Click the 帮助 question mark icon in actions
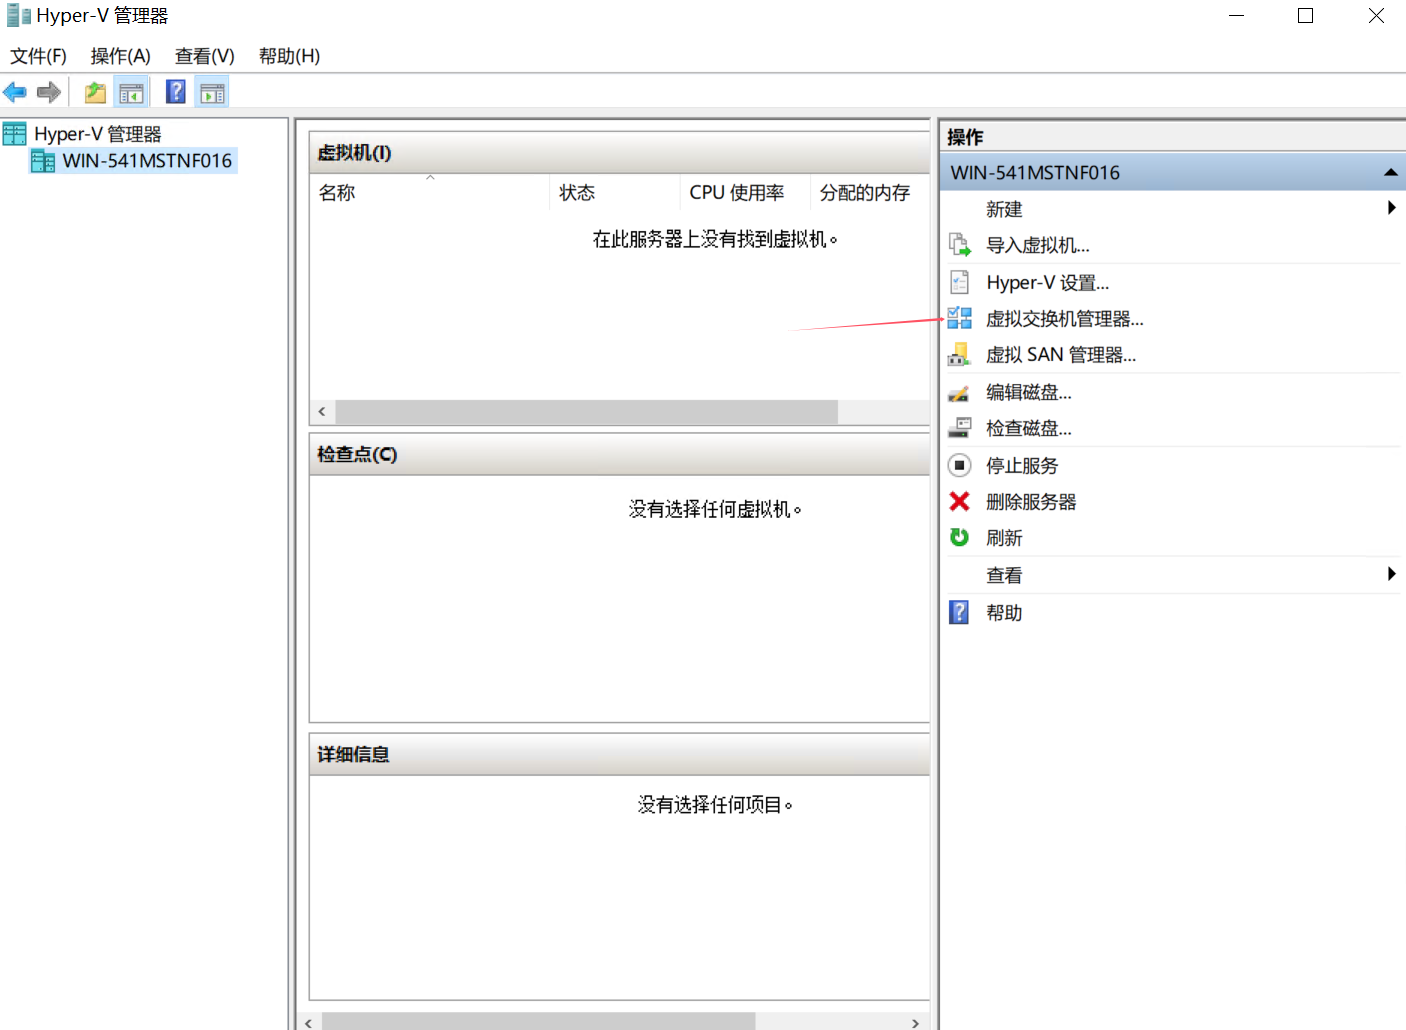This screenshot has width=1406, height=1030. (959, 612)
